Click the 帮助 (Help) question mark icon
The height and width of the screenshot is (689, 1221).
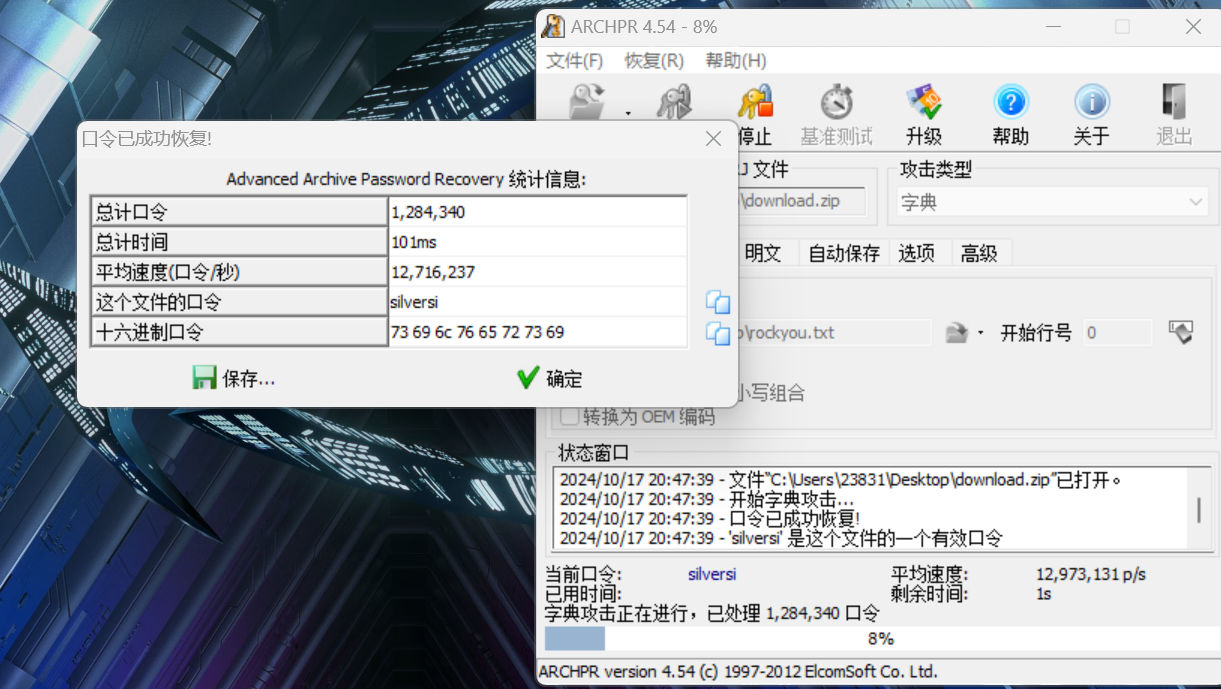tap(1011, 115)
